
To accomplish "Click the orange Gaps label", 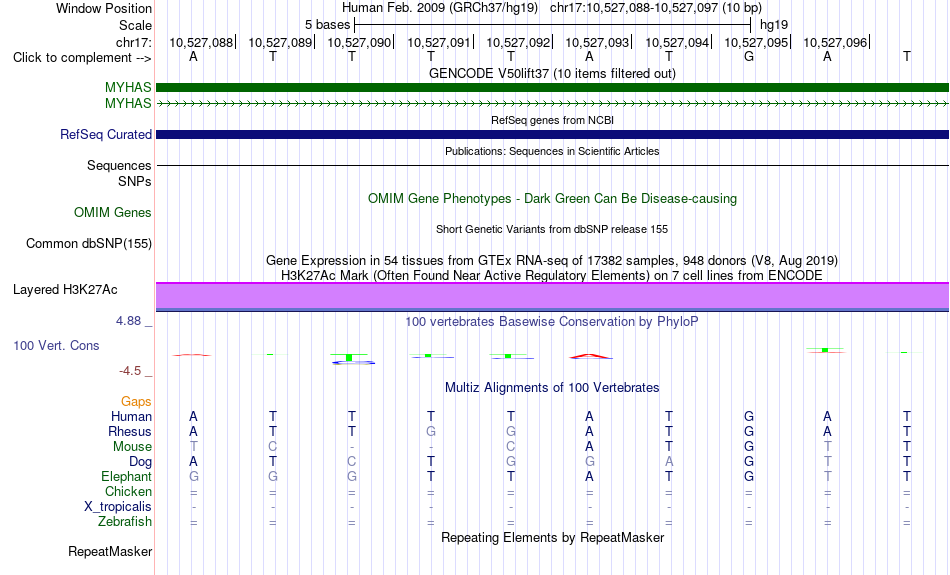I will [136, 401].
